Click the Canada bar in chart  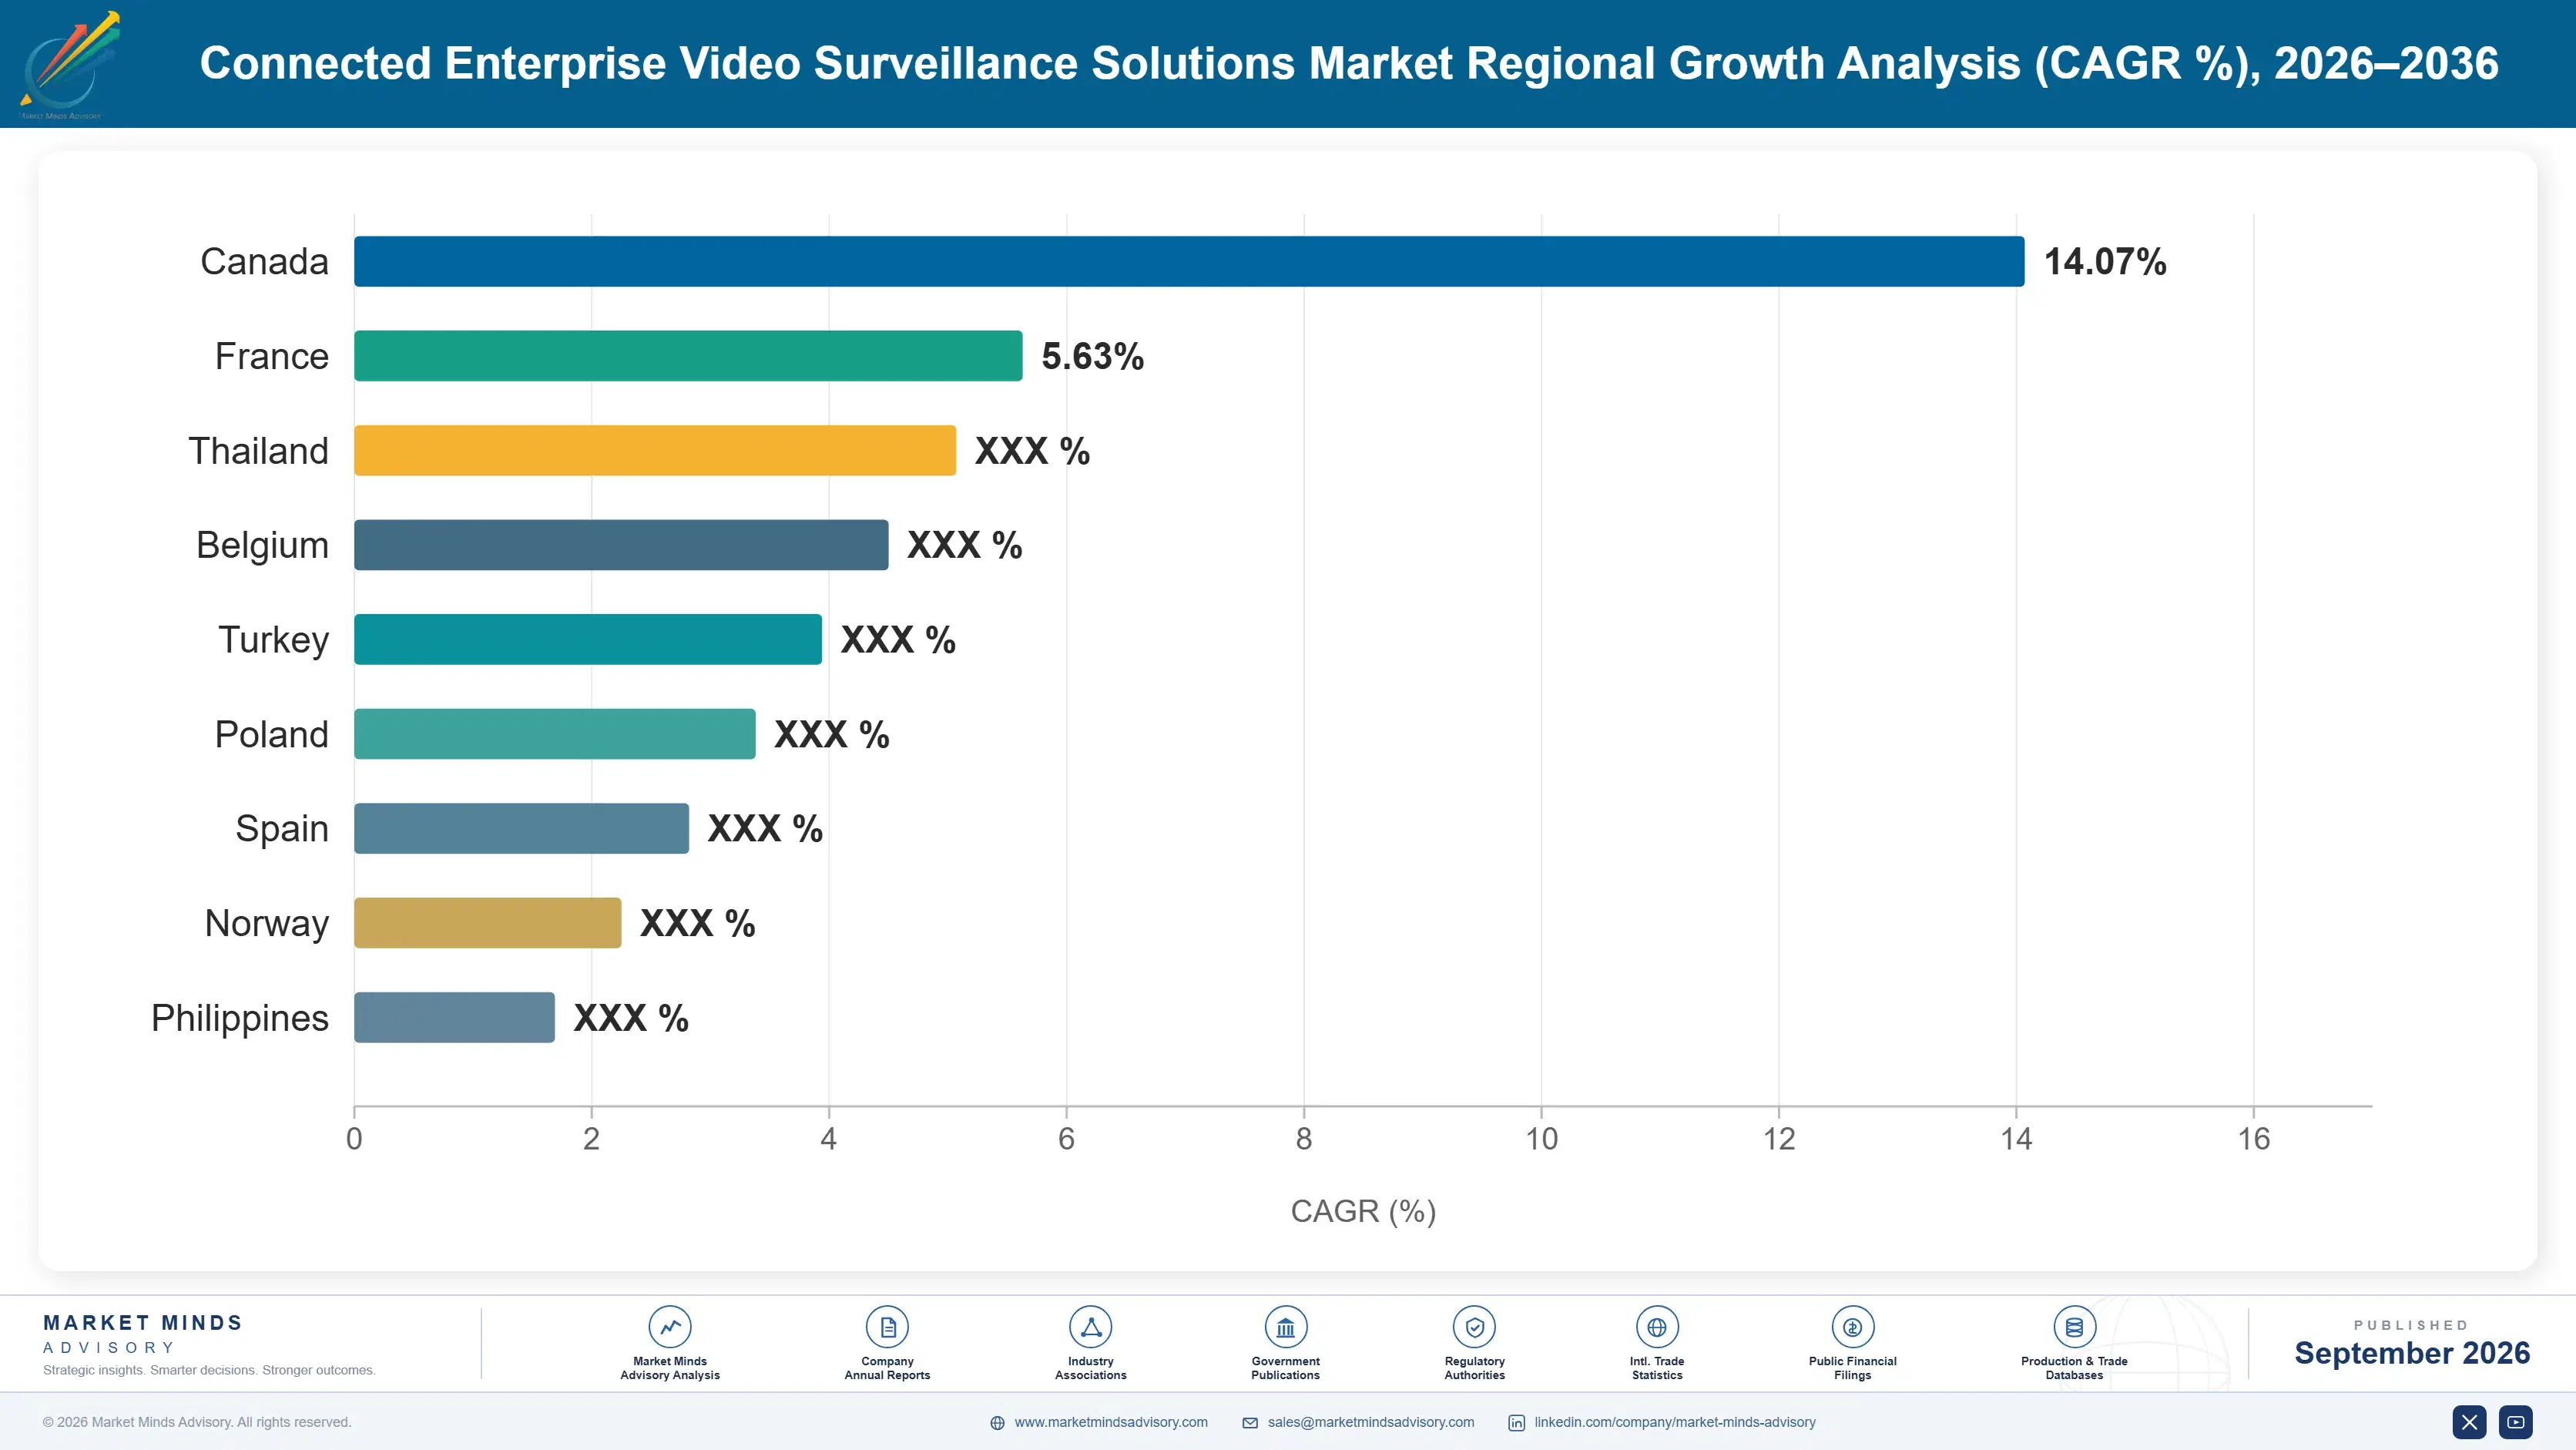[x=1189, y=261]
